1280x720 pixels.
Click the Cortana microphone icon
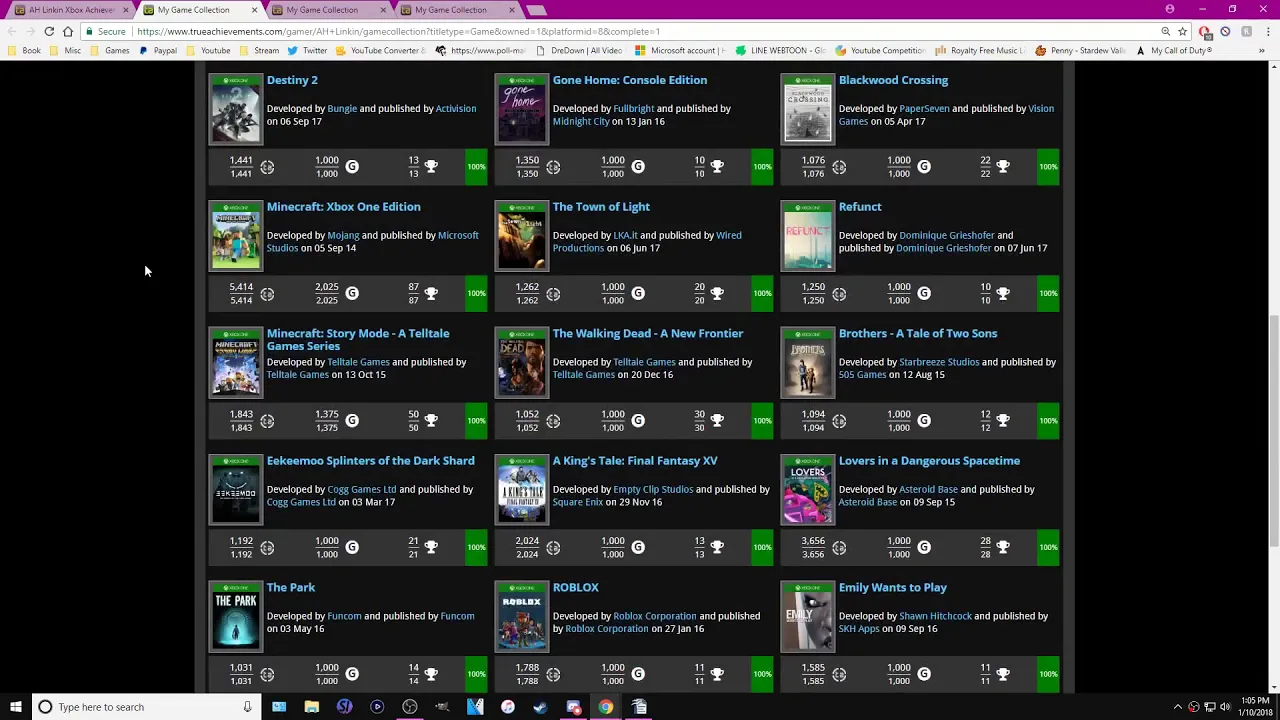[x=247, y=707]
